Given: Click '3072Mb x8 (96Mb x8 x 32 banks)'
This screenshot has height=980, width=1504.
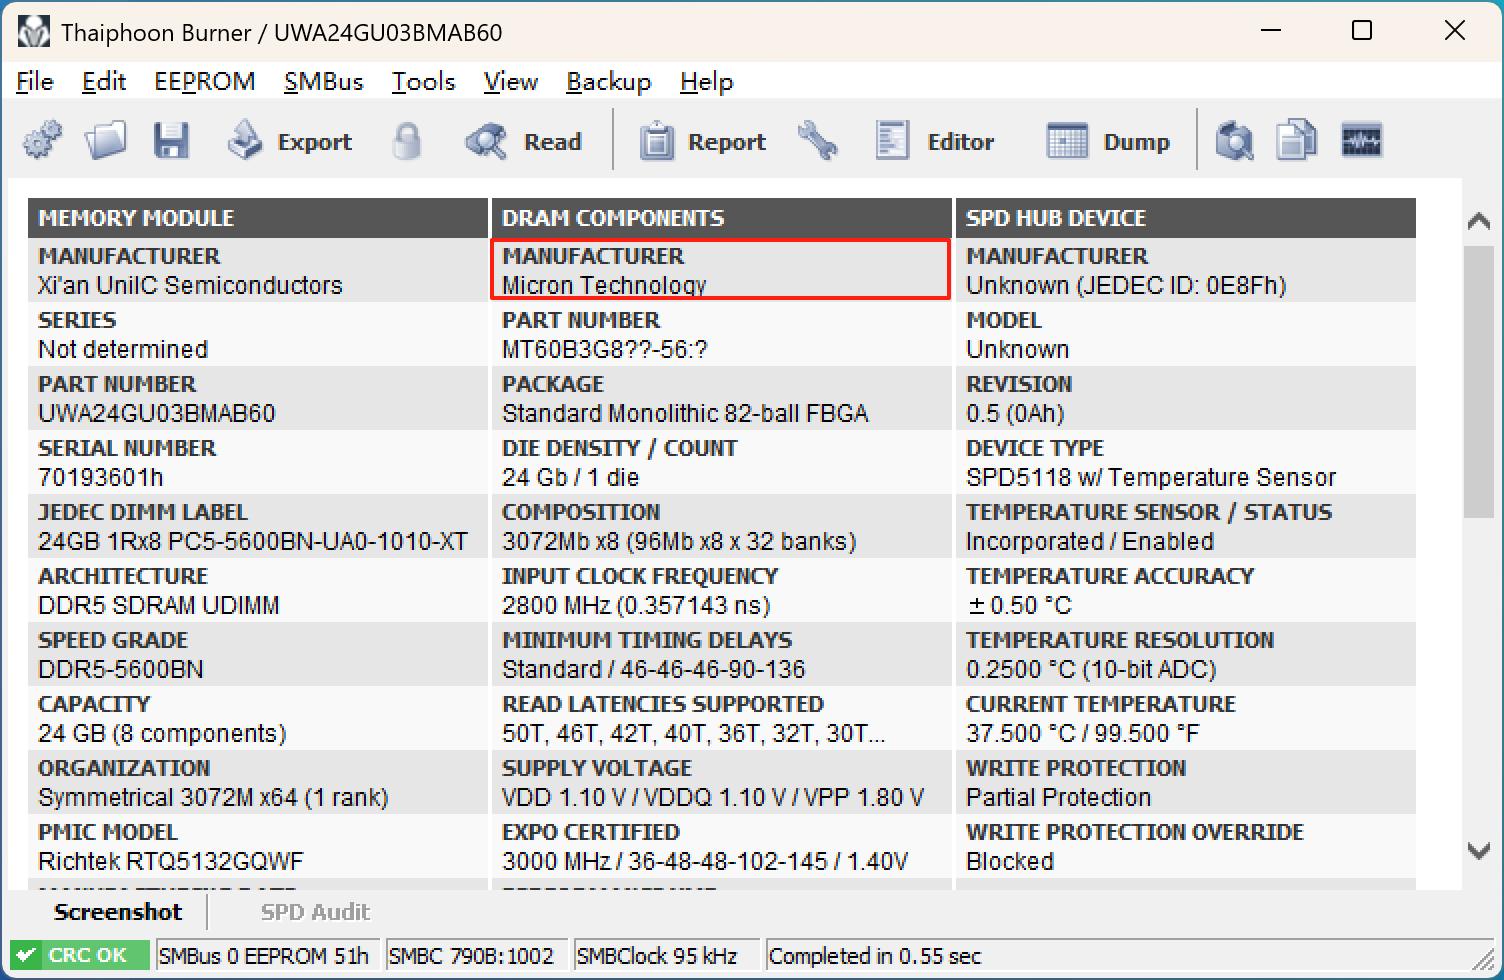Looking at the screenshot, I should tap(679, 542).
